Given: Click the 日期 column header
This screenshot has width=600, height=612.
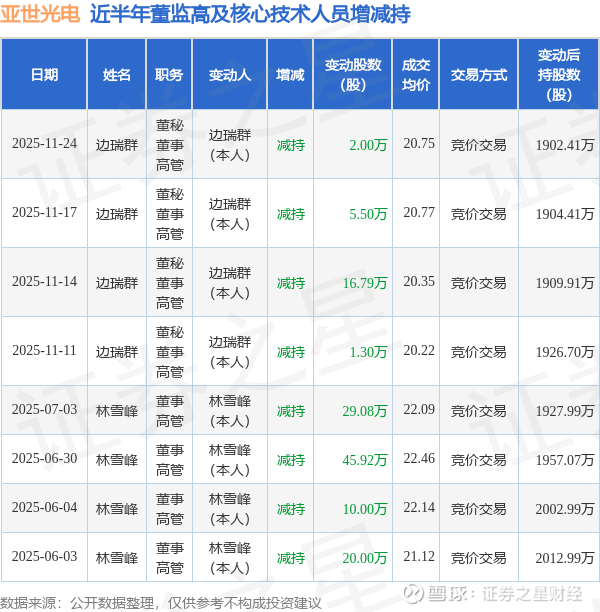Looking at the screenshot, I should tap(44, 75).
